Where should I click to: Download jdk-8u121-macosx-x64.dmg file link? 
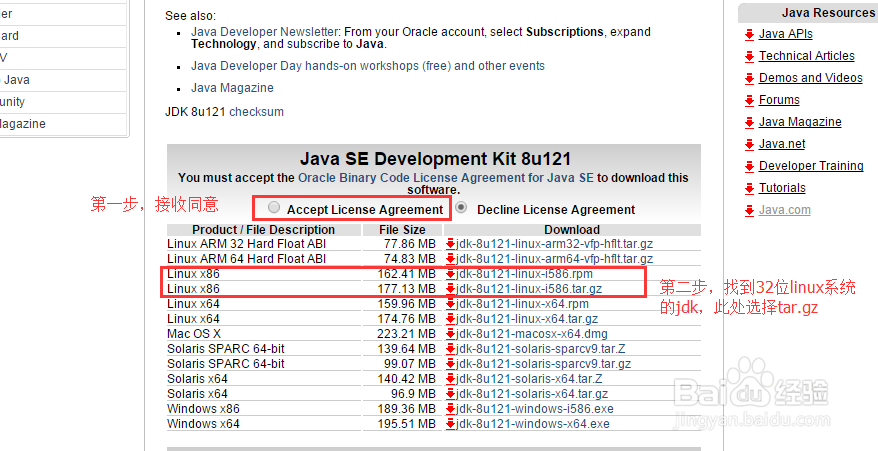[532, 334]
